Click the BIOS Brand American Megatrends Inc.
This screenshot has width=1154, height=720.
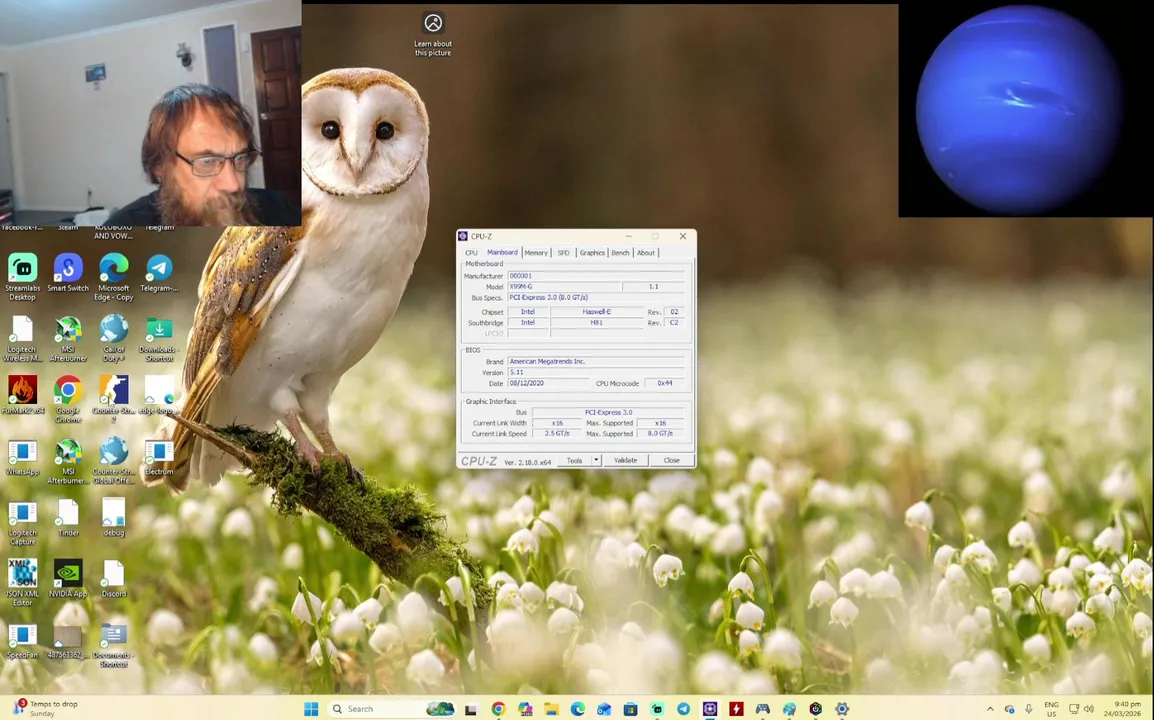[595, 361]
